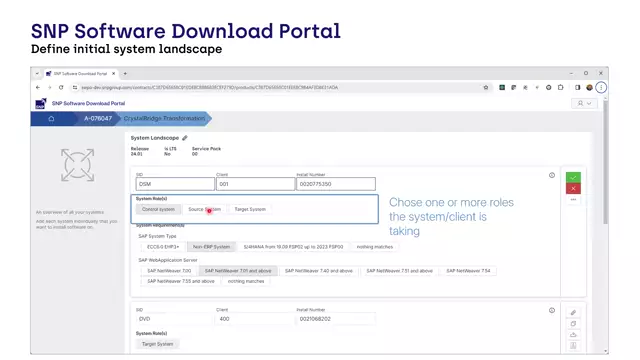640x360 pixels.
Task: Reload the page using the refresh icon
Action: (61, 87)
